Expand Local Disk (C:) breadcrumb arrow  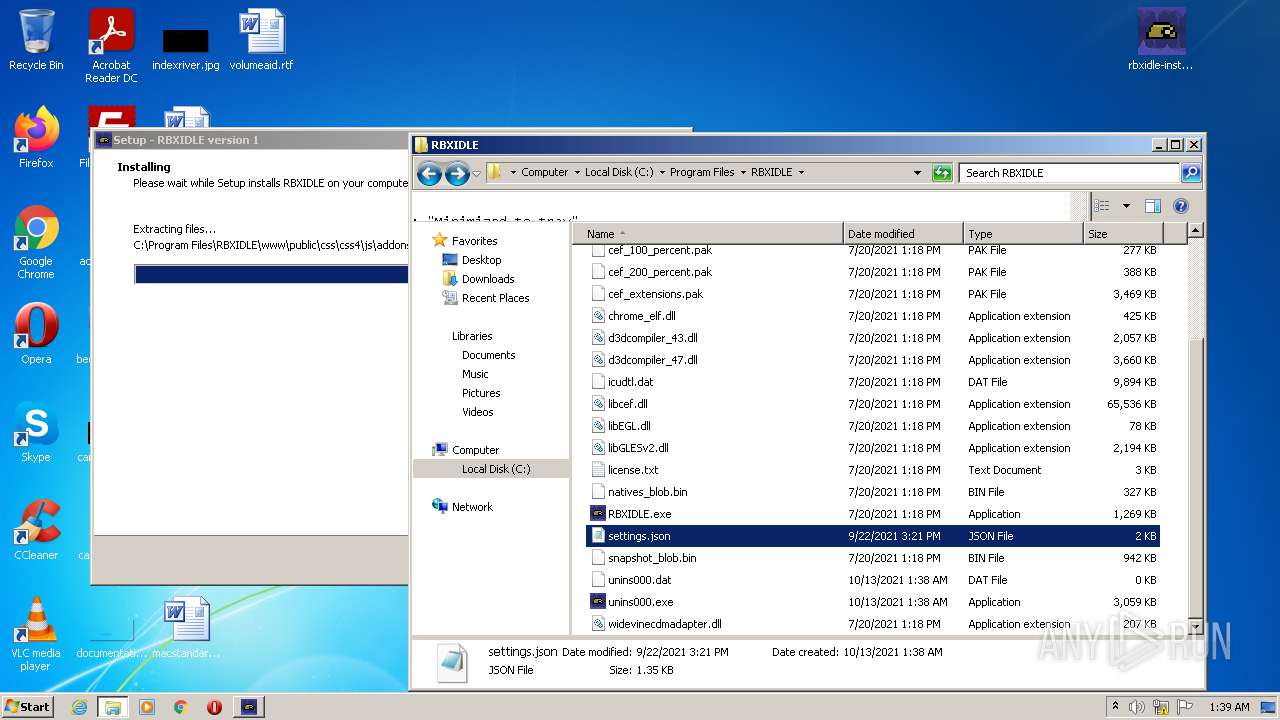(x=661, y=172)
